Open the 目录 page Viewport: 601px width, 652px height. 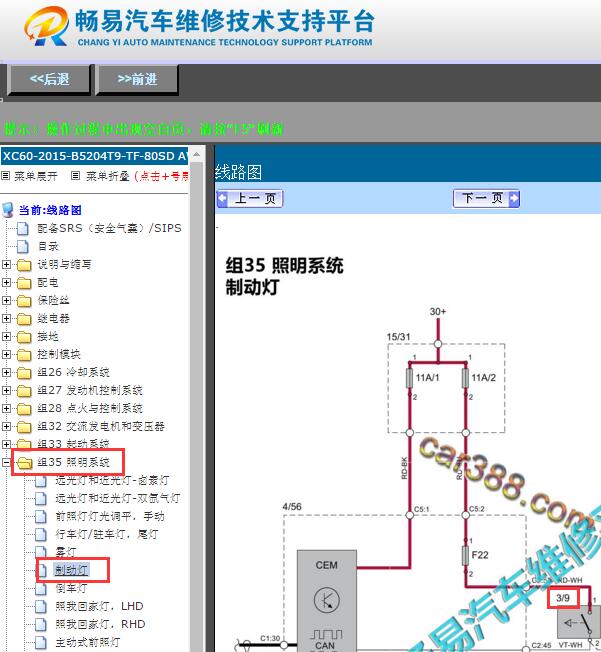pos(48,246)
